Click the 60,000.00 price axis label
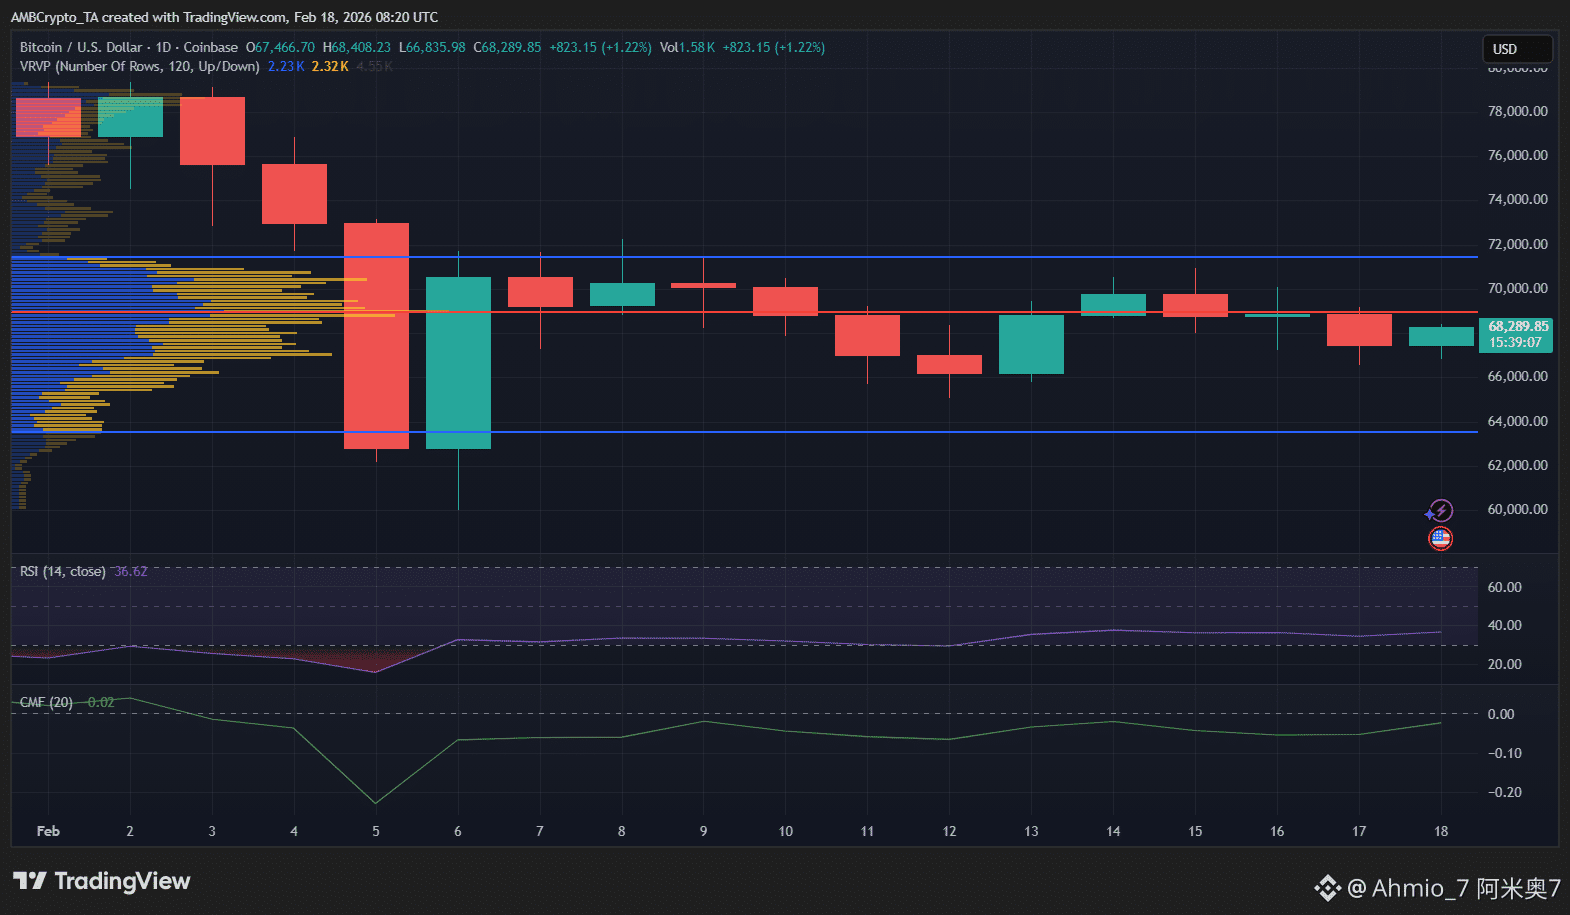 pos(1517,509)
